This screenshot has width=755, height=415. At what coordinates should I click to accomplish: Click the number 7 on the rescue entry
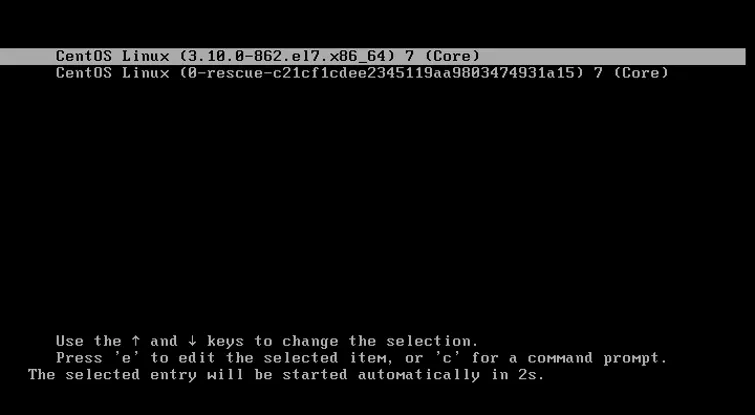coord(598,73)
